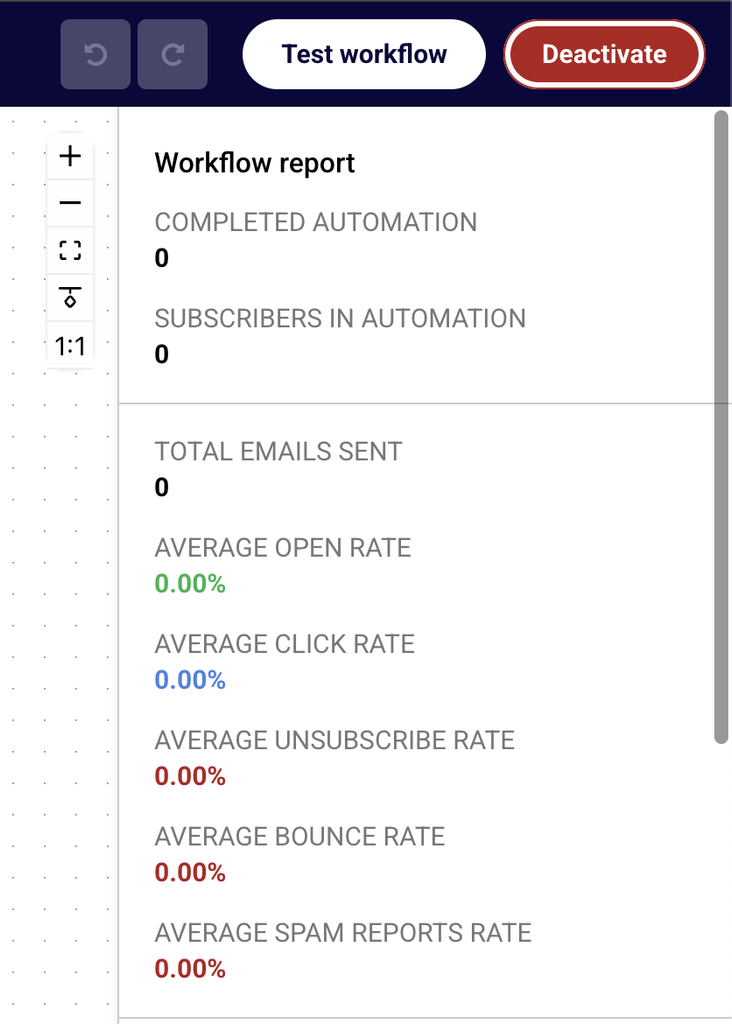Click the spam reports rate 0.00% value

click(x=190, y=968)
